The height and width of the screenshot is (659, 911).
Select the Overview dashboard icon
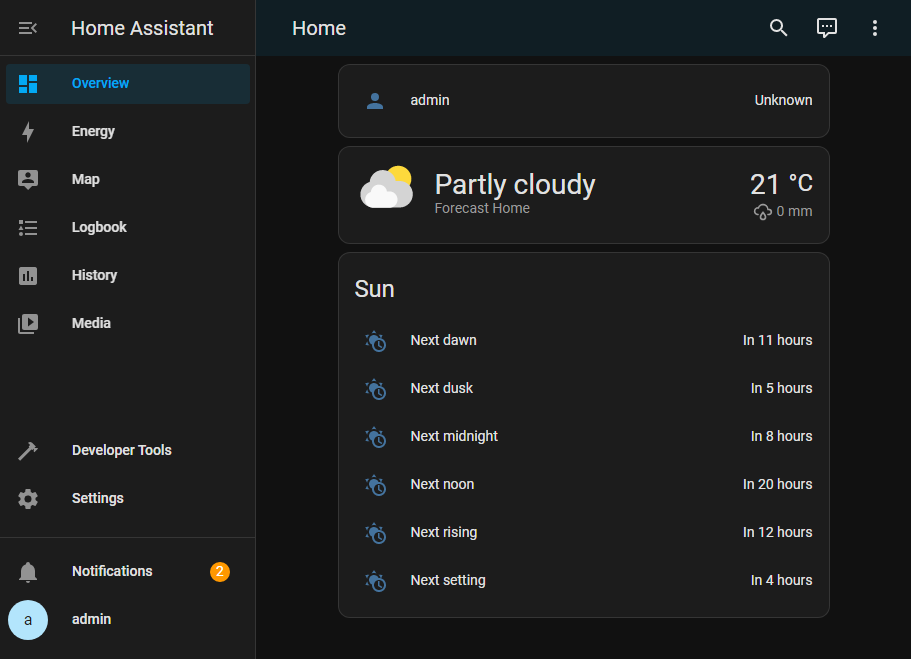tap(28, 84)
